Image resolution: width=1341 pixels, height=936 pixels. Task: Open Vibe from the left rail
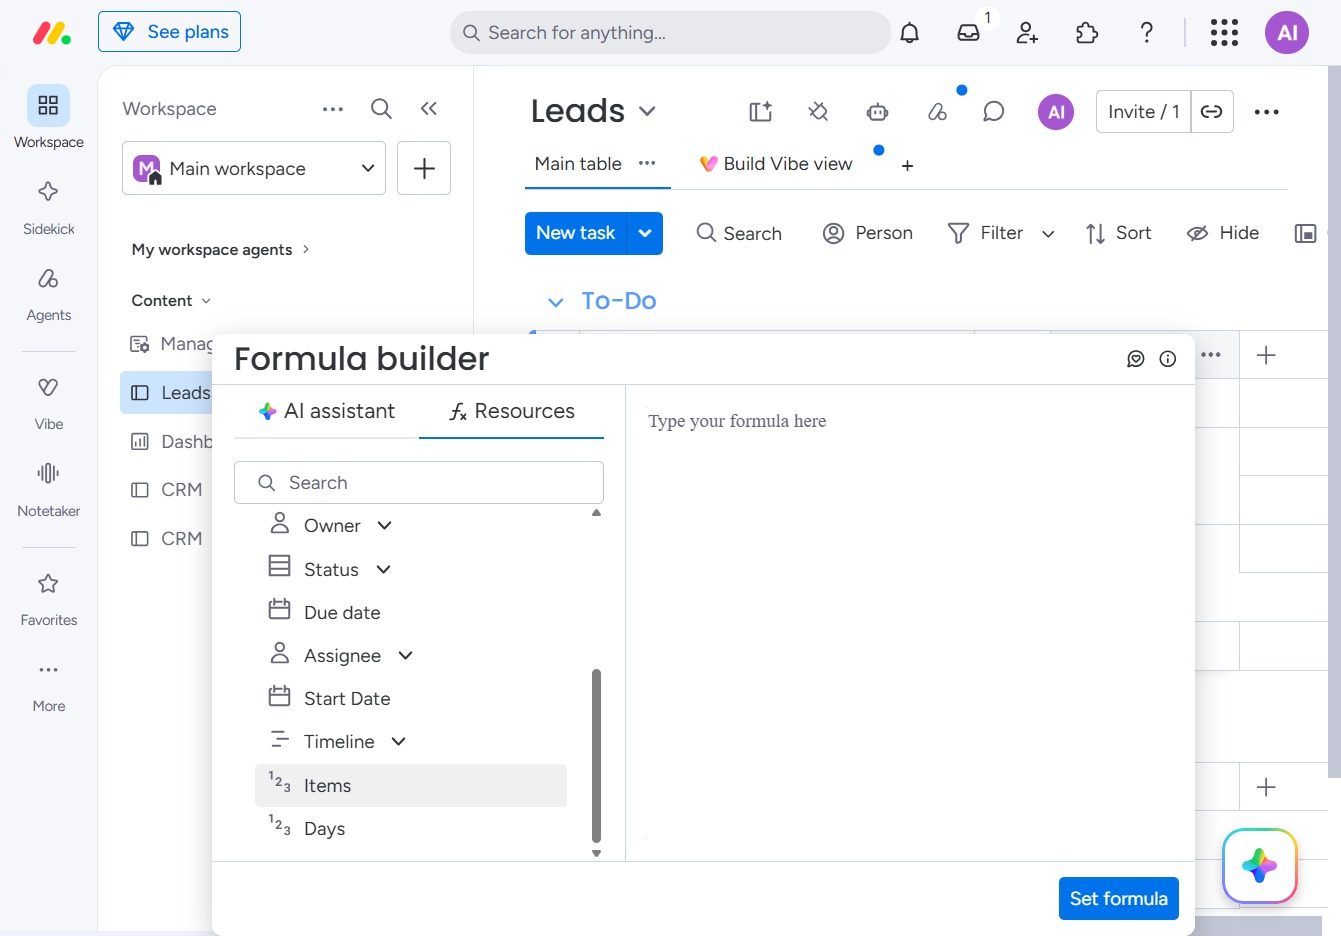tap(48, 403)
